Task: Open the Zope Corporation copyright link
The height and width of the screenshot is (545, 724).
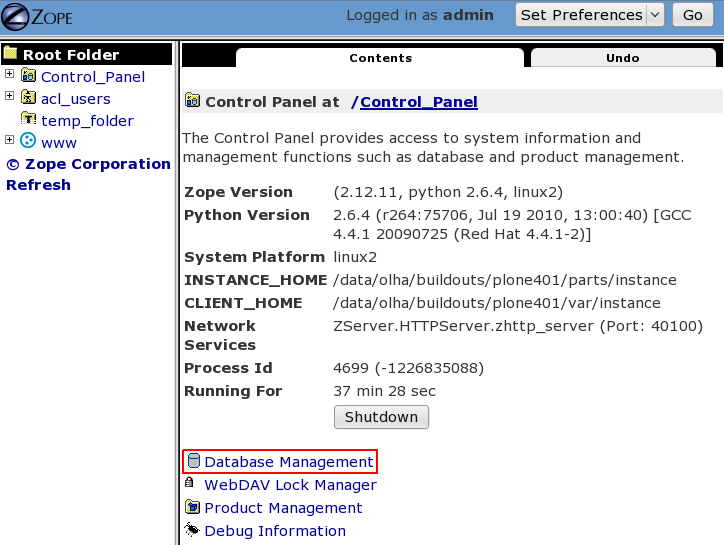Action: coord(88,164)
